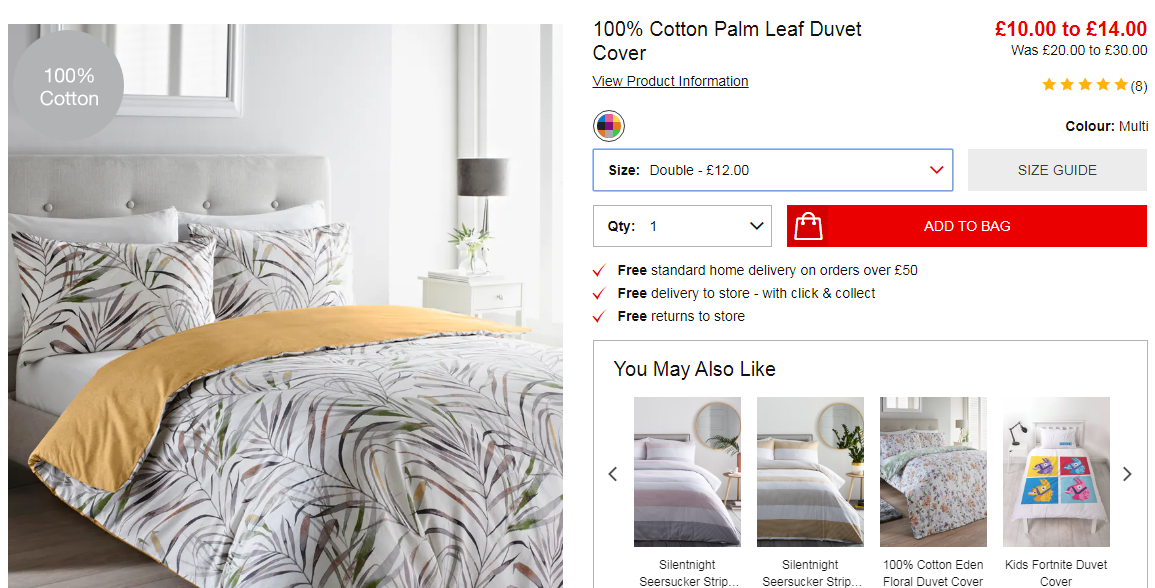The width and height of the screenshot is (1155, 588).
Task: Click the red chevron in Size selector
Action: click(x=936, y=170)
